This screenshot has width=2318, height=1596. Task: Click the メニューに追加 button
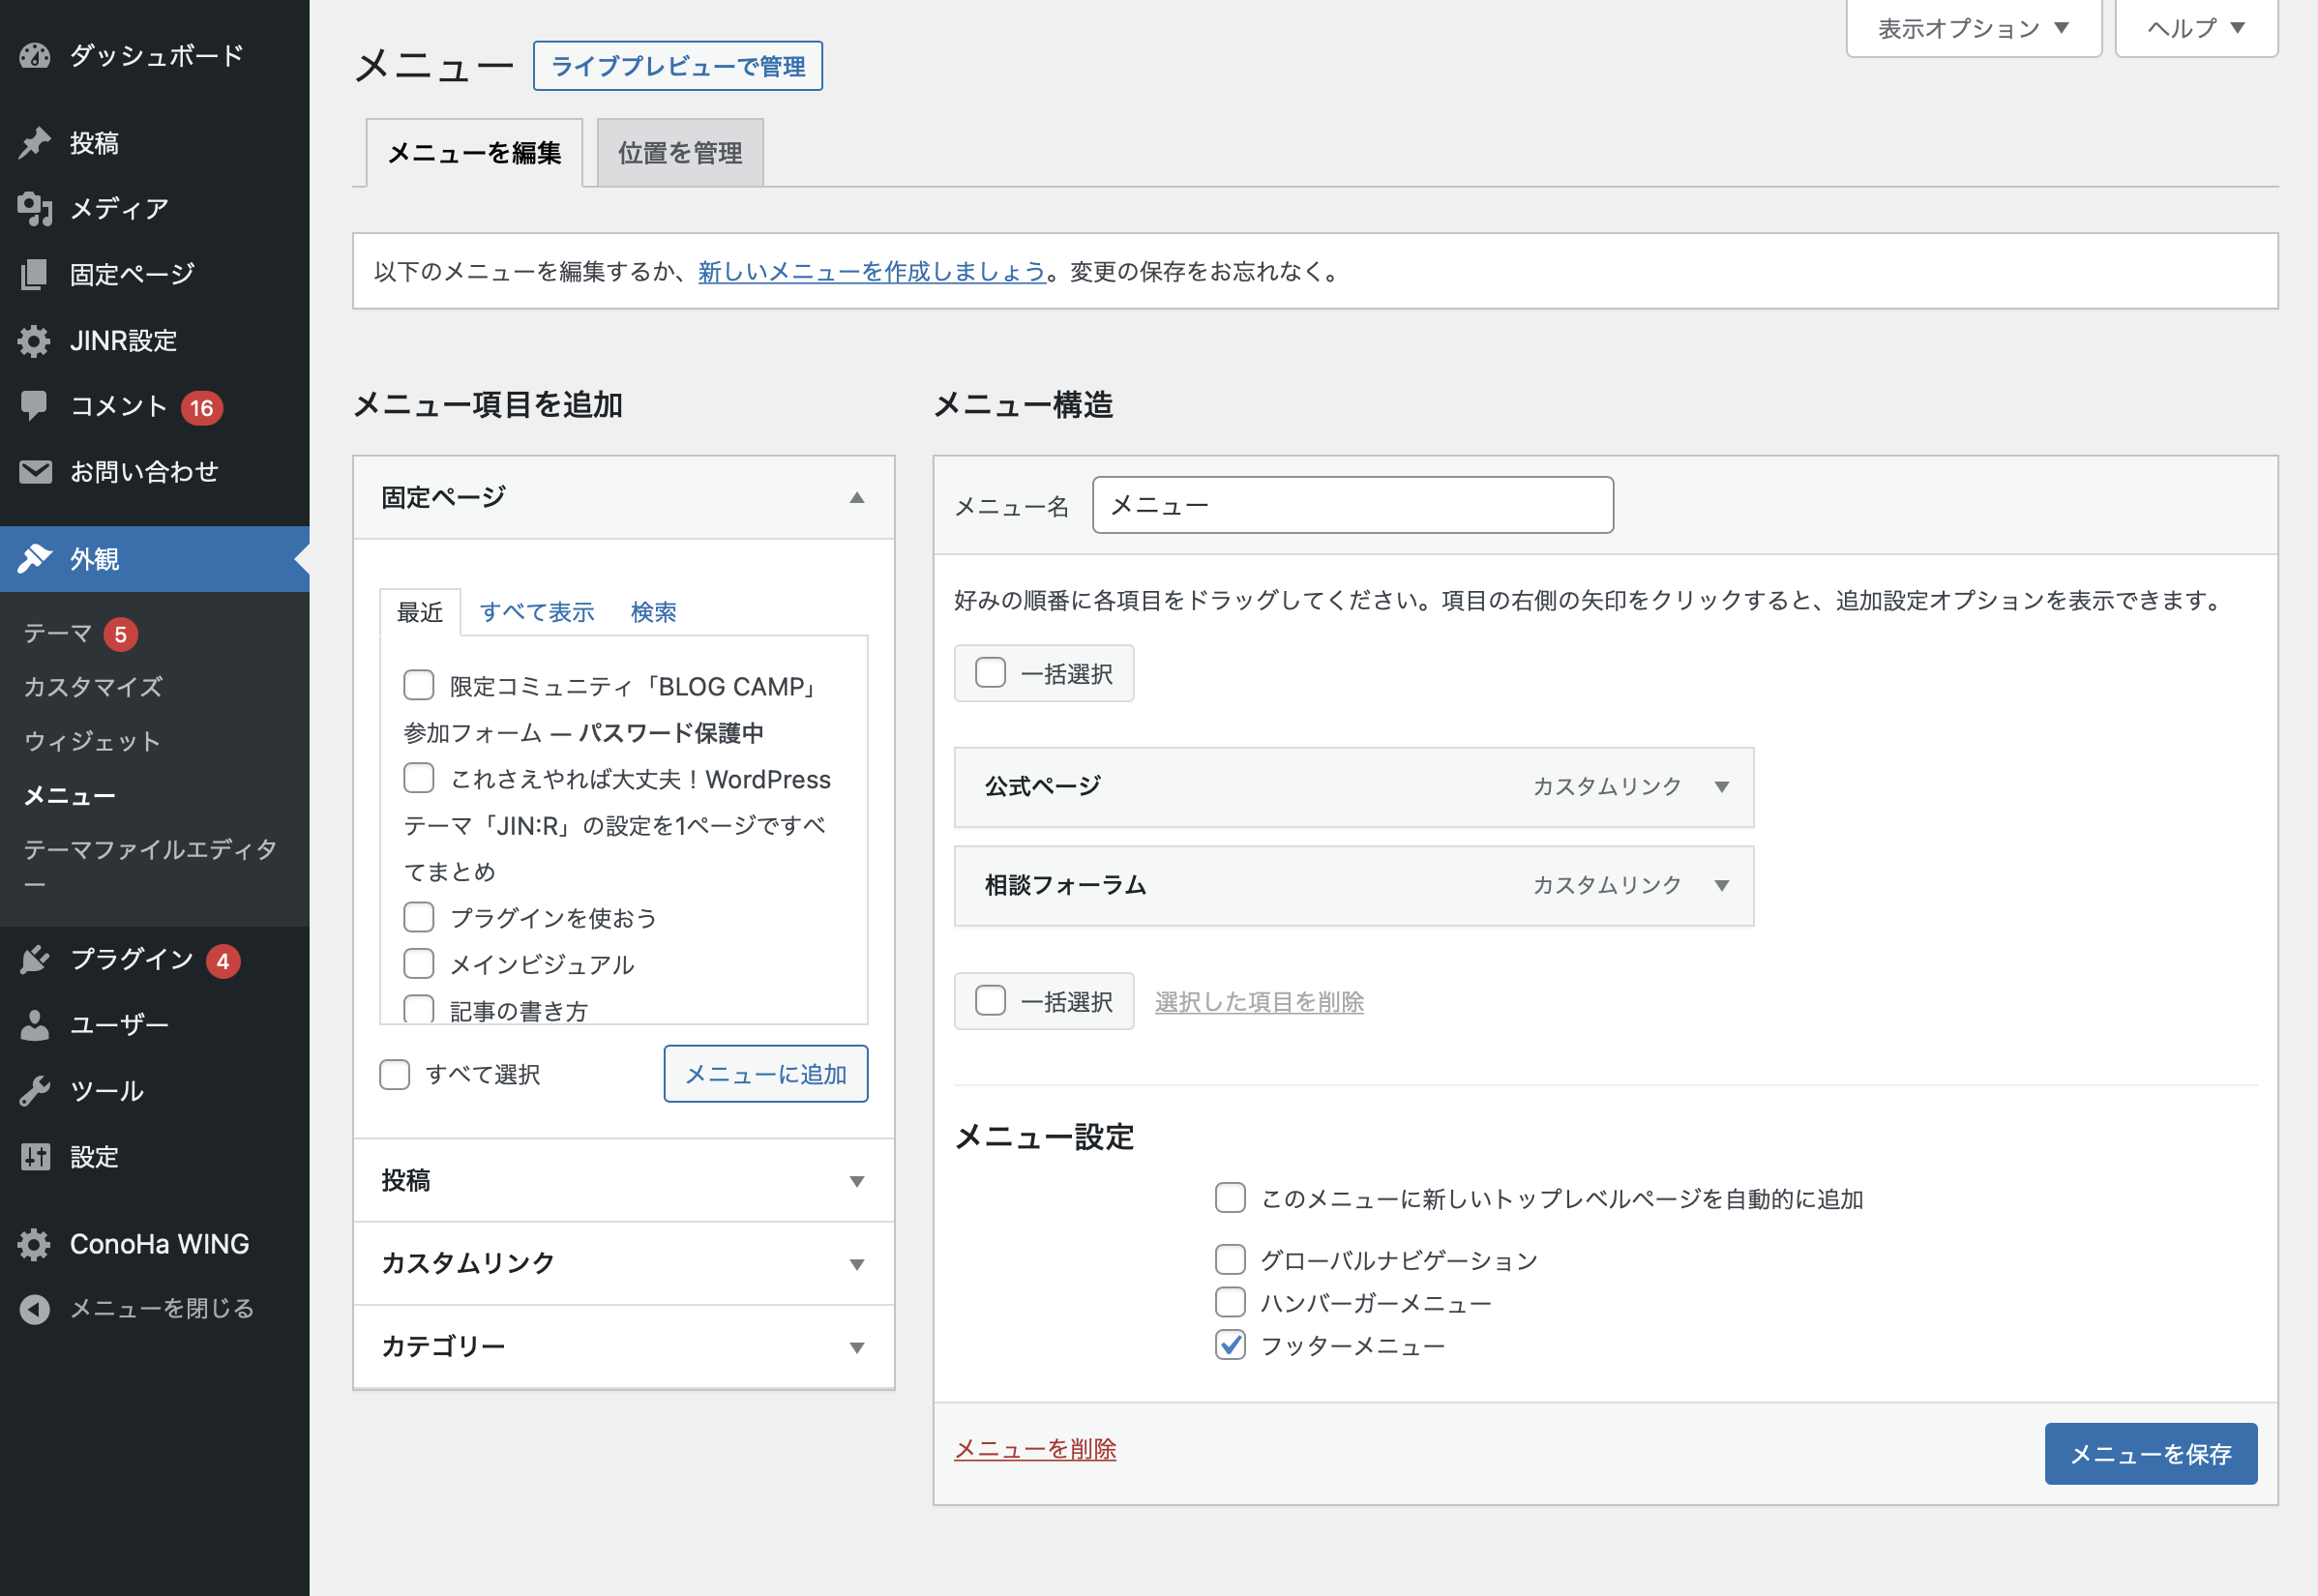(766, 1074)
